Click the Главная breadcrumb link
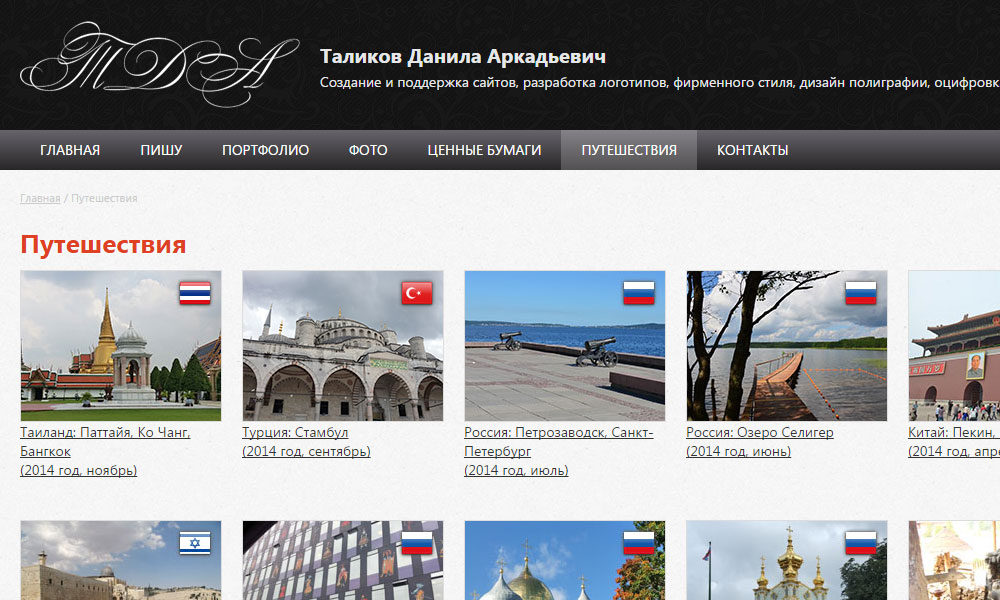1000x600 pixels. tap(40, 198)
